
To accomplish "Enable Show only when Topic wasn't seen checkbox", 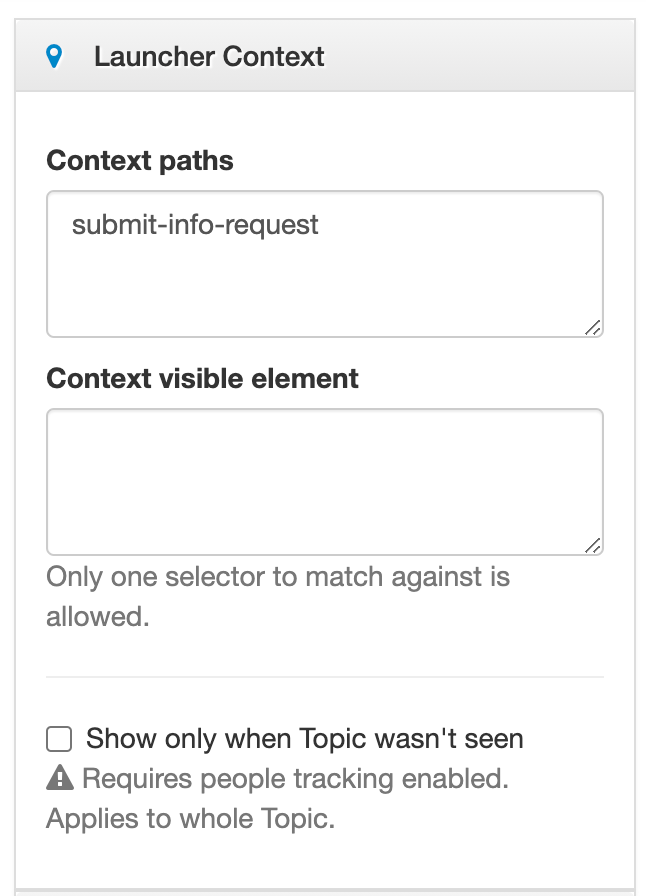I will point(59,739).
